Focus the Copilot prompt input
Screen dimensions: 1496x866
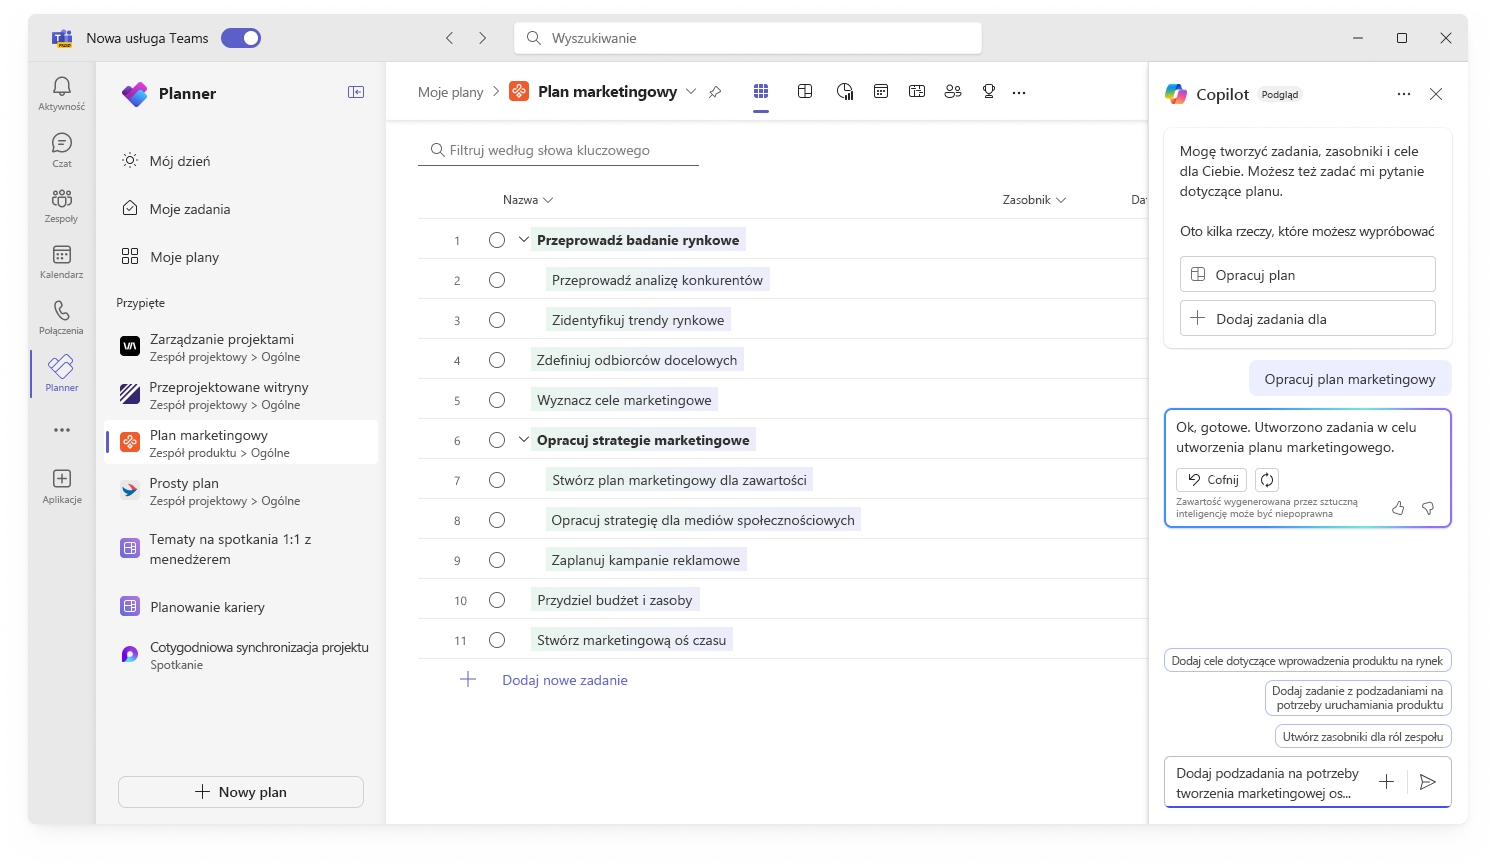click(1266, 783)
